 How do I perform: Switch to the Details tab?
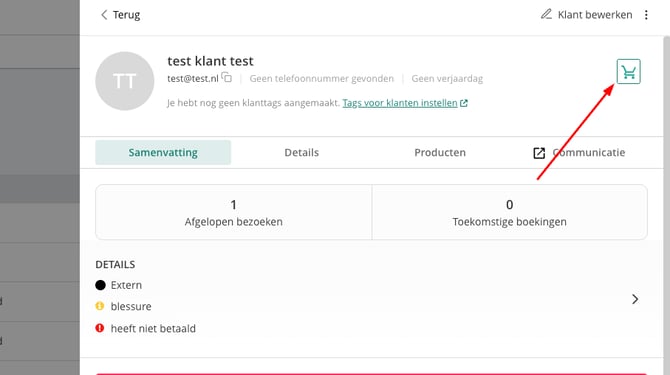click(302, 152)
